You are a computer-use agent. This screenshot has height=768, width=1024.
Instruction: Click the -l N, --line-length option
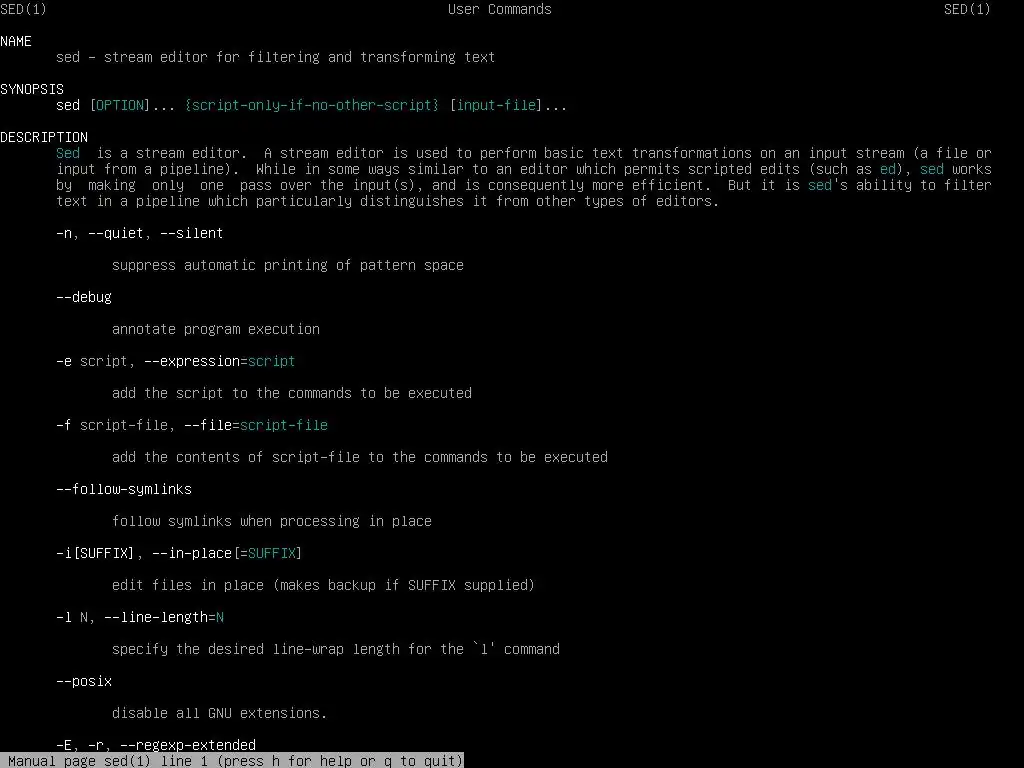(x=140, y=617)
